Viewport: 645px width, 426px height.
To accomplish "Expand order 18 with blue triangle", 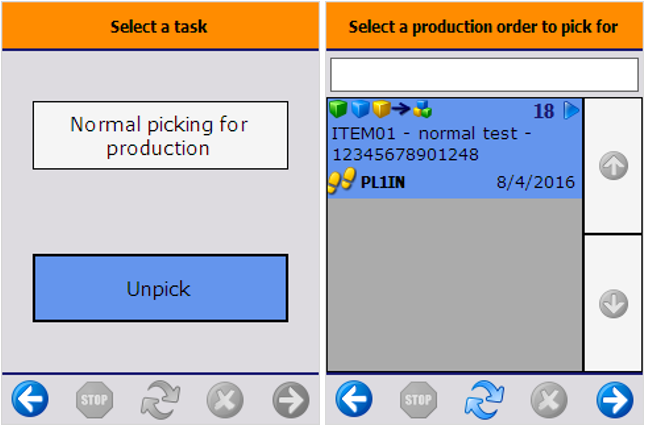I will 571,110.
